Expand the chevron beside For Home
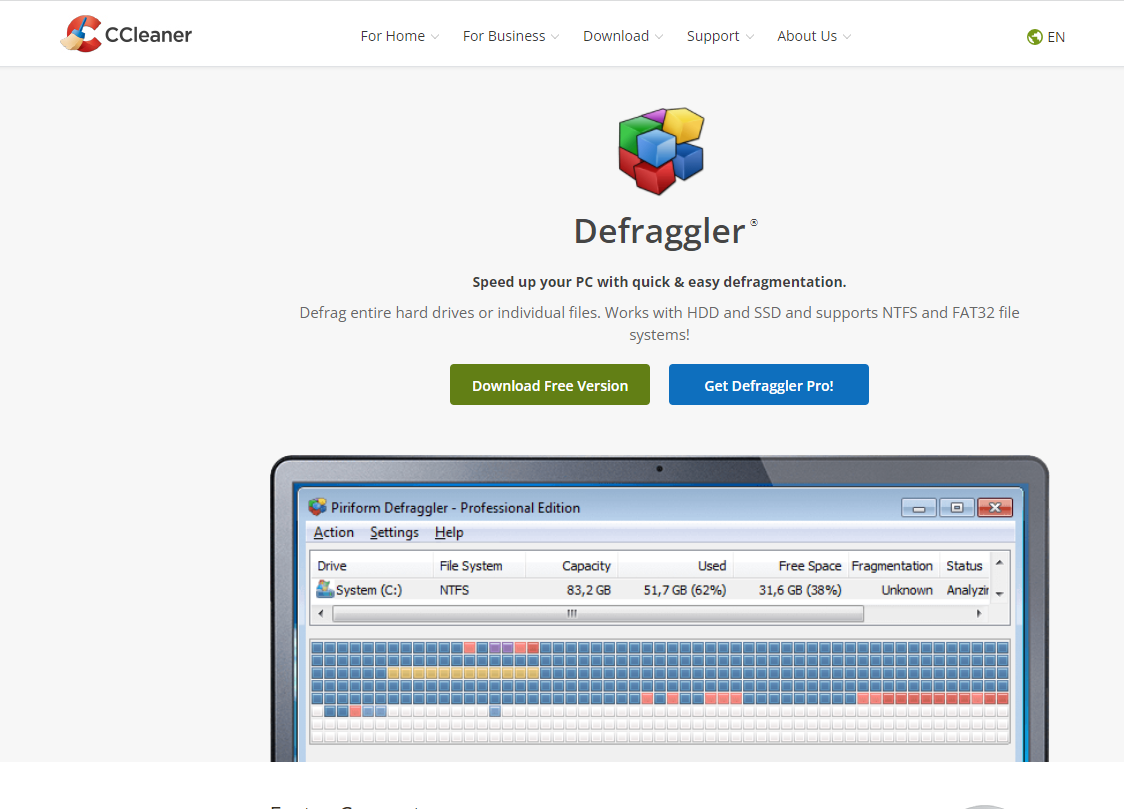The height and width of the screenshot is (809, 1124). point(435,37)
